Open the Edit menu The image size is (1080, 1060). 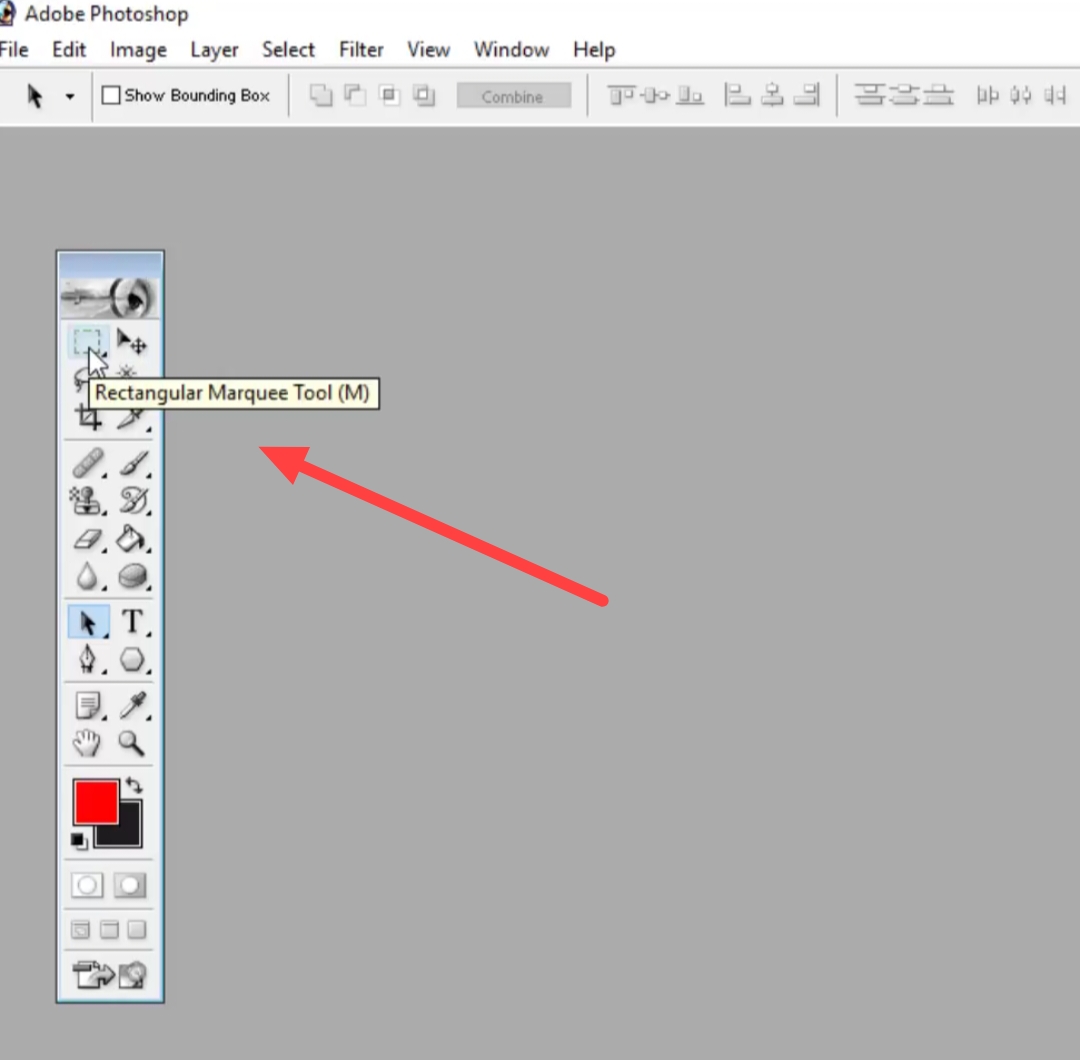(x=69, y=50)
